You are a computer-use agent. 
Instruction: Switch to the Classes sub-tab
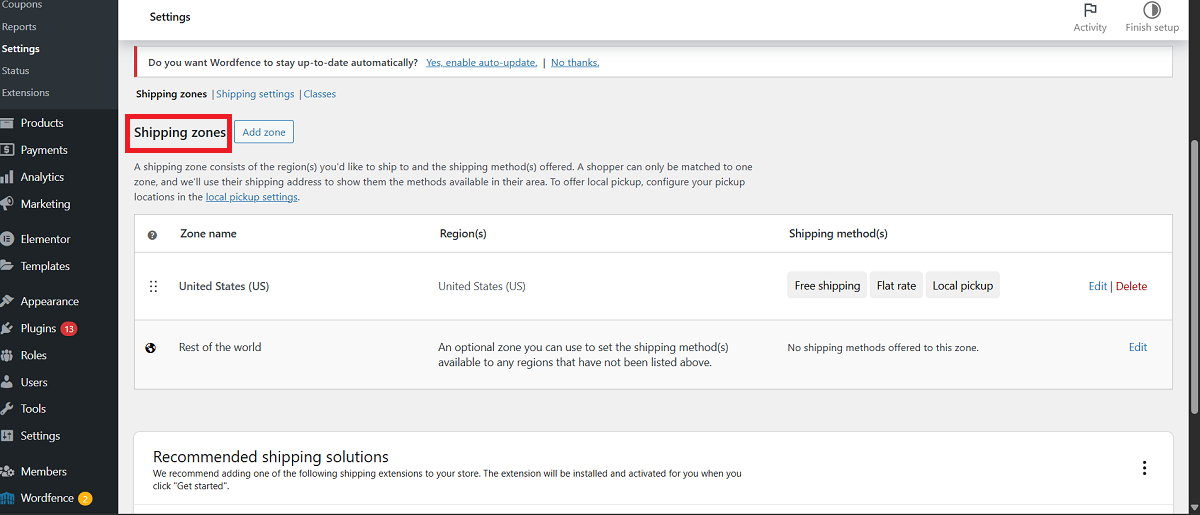(x=320, y=94)
